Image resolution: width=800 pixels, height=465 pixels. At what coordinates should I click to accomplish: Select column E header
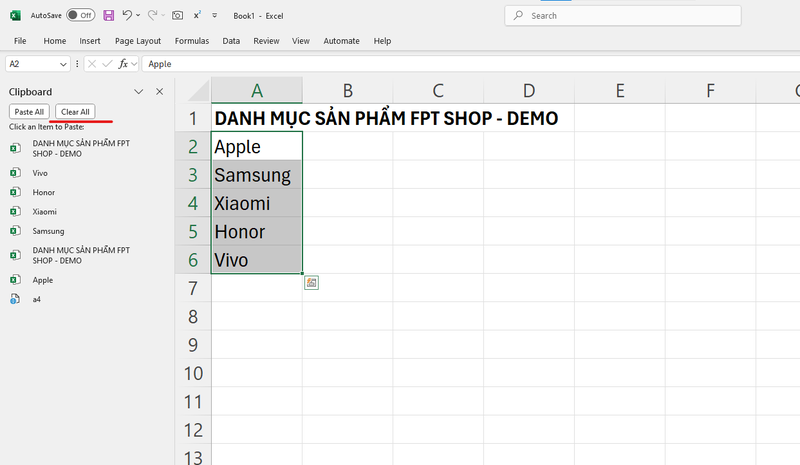pyautogui.click(x=619, y=90)
